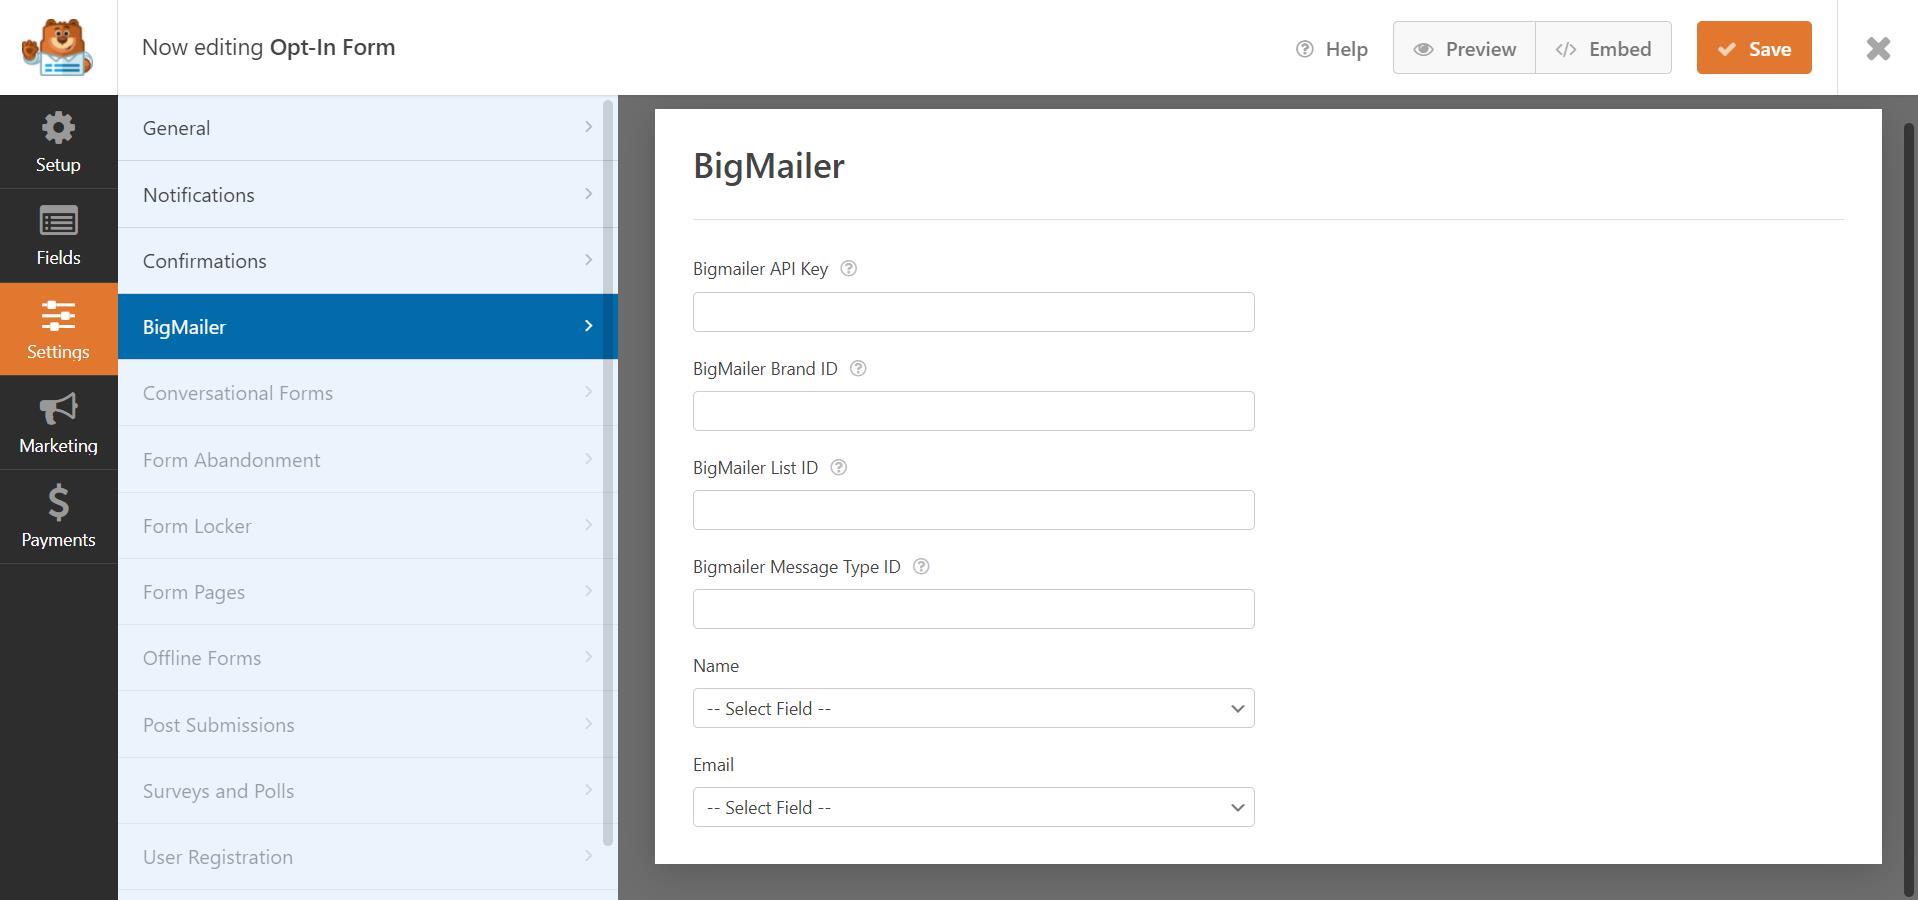Open the Payments dollar icon
The width and height of the screenshot is (1918, 900).
[x=58, y=502]
